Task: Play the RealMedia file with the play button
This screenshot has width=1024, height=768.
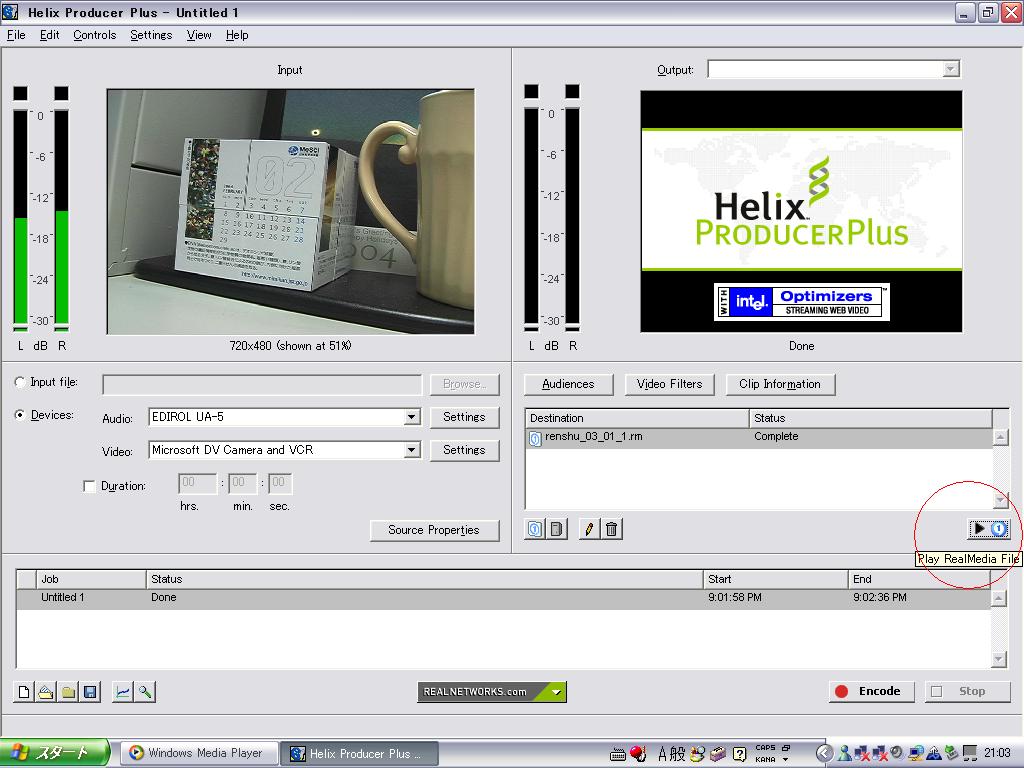Action: tap(988, 528)
